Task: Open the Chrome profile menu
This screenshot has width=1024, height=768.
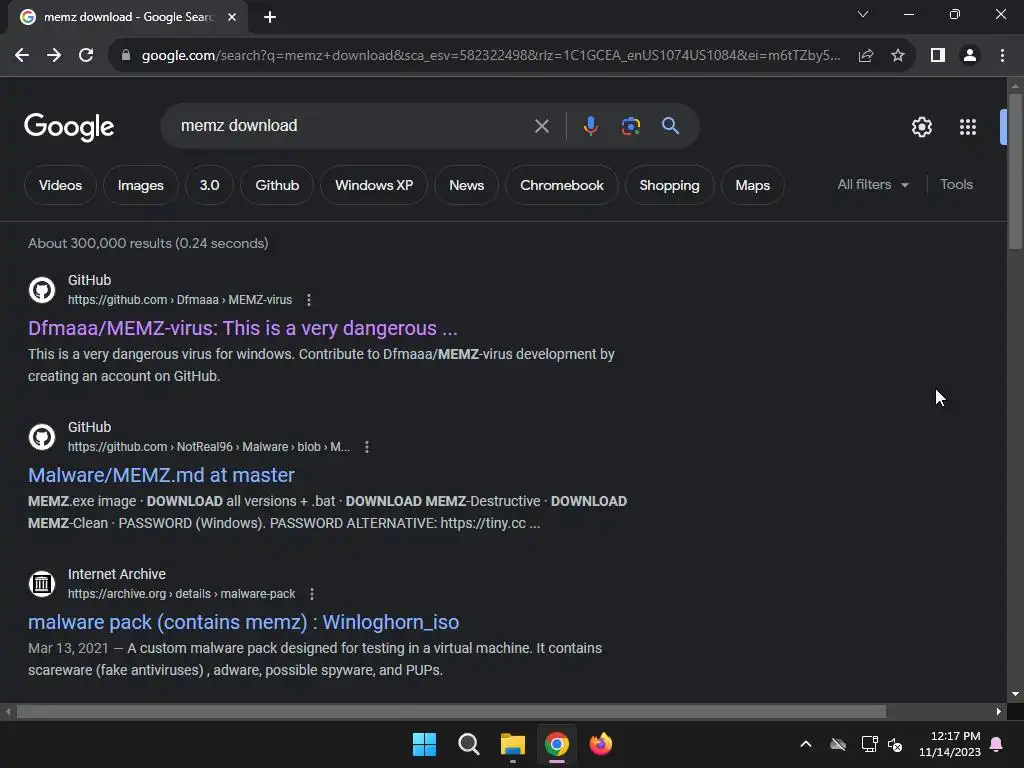Action: click(970, 56)
